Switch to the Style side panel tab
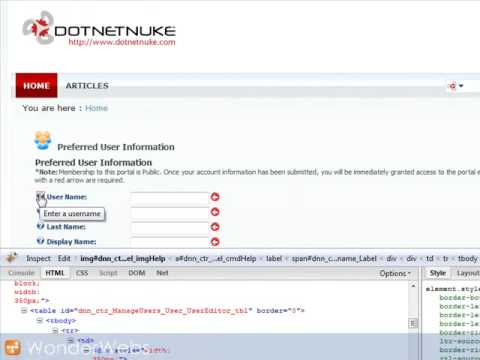 coord(438,273)
